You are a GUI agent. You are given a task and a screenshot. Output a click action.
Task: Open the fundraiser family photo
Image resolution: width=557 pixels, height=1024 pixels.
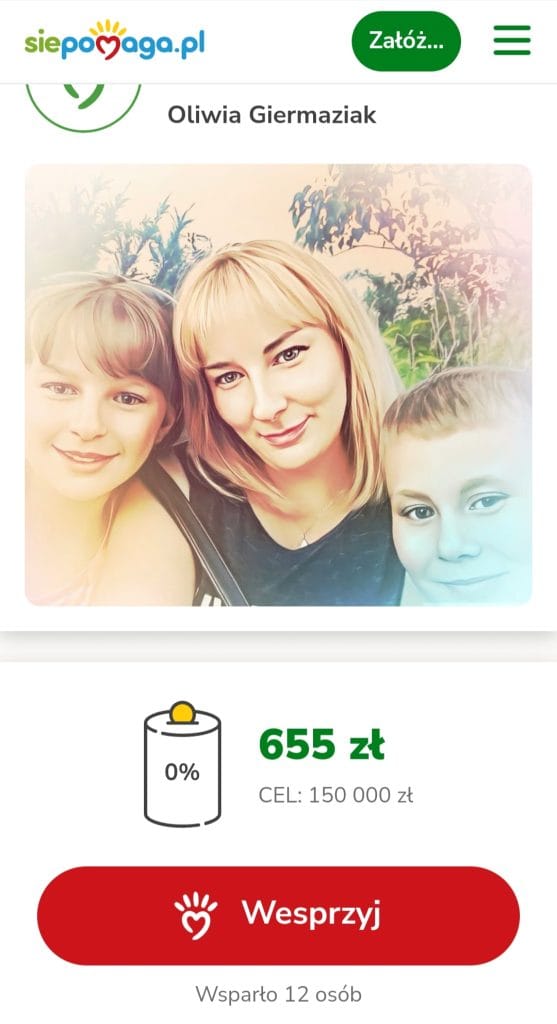point(278,385)
